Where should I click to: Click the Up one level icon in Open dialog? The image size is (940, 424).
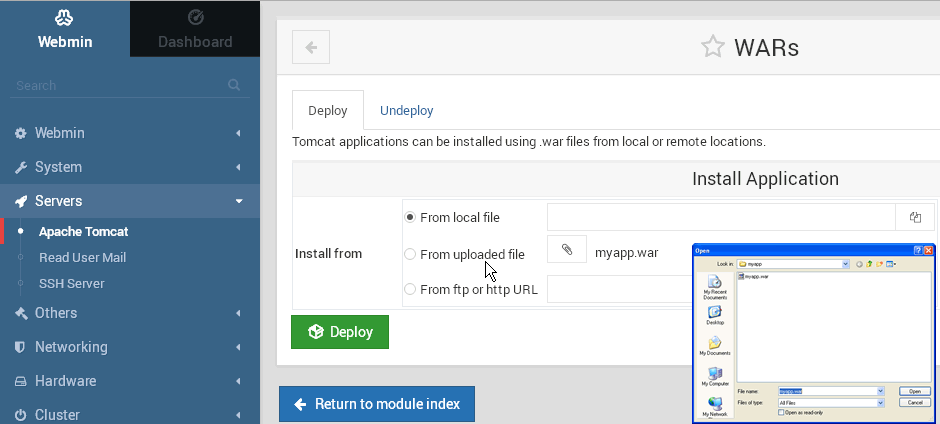click(x=869, y=264)
